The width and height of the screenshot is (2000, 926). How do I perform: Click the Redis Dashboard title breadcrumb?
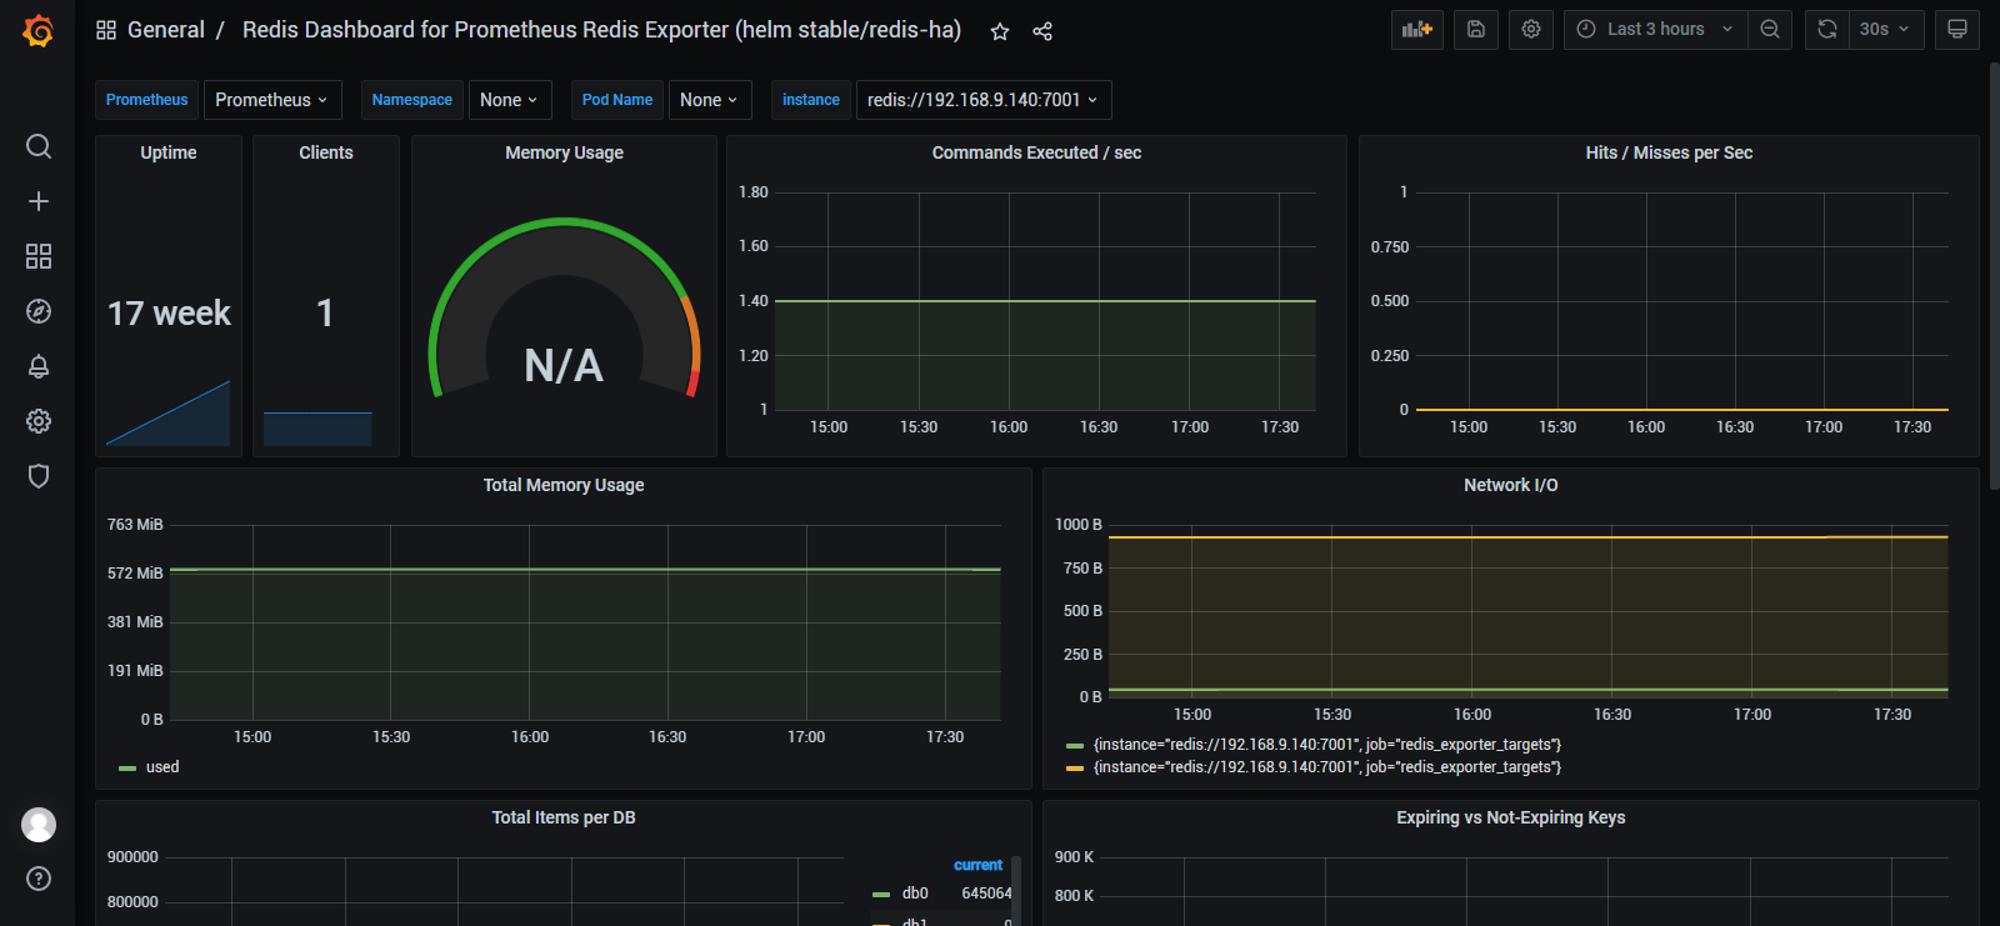pos(601,30)
